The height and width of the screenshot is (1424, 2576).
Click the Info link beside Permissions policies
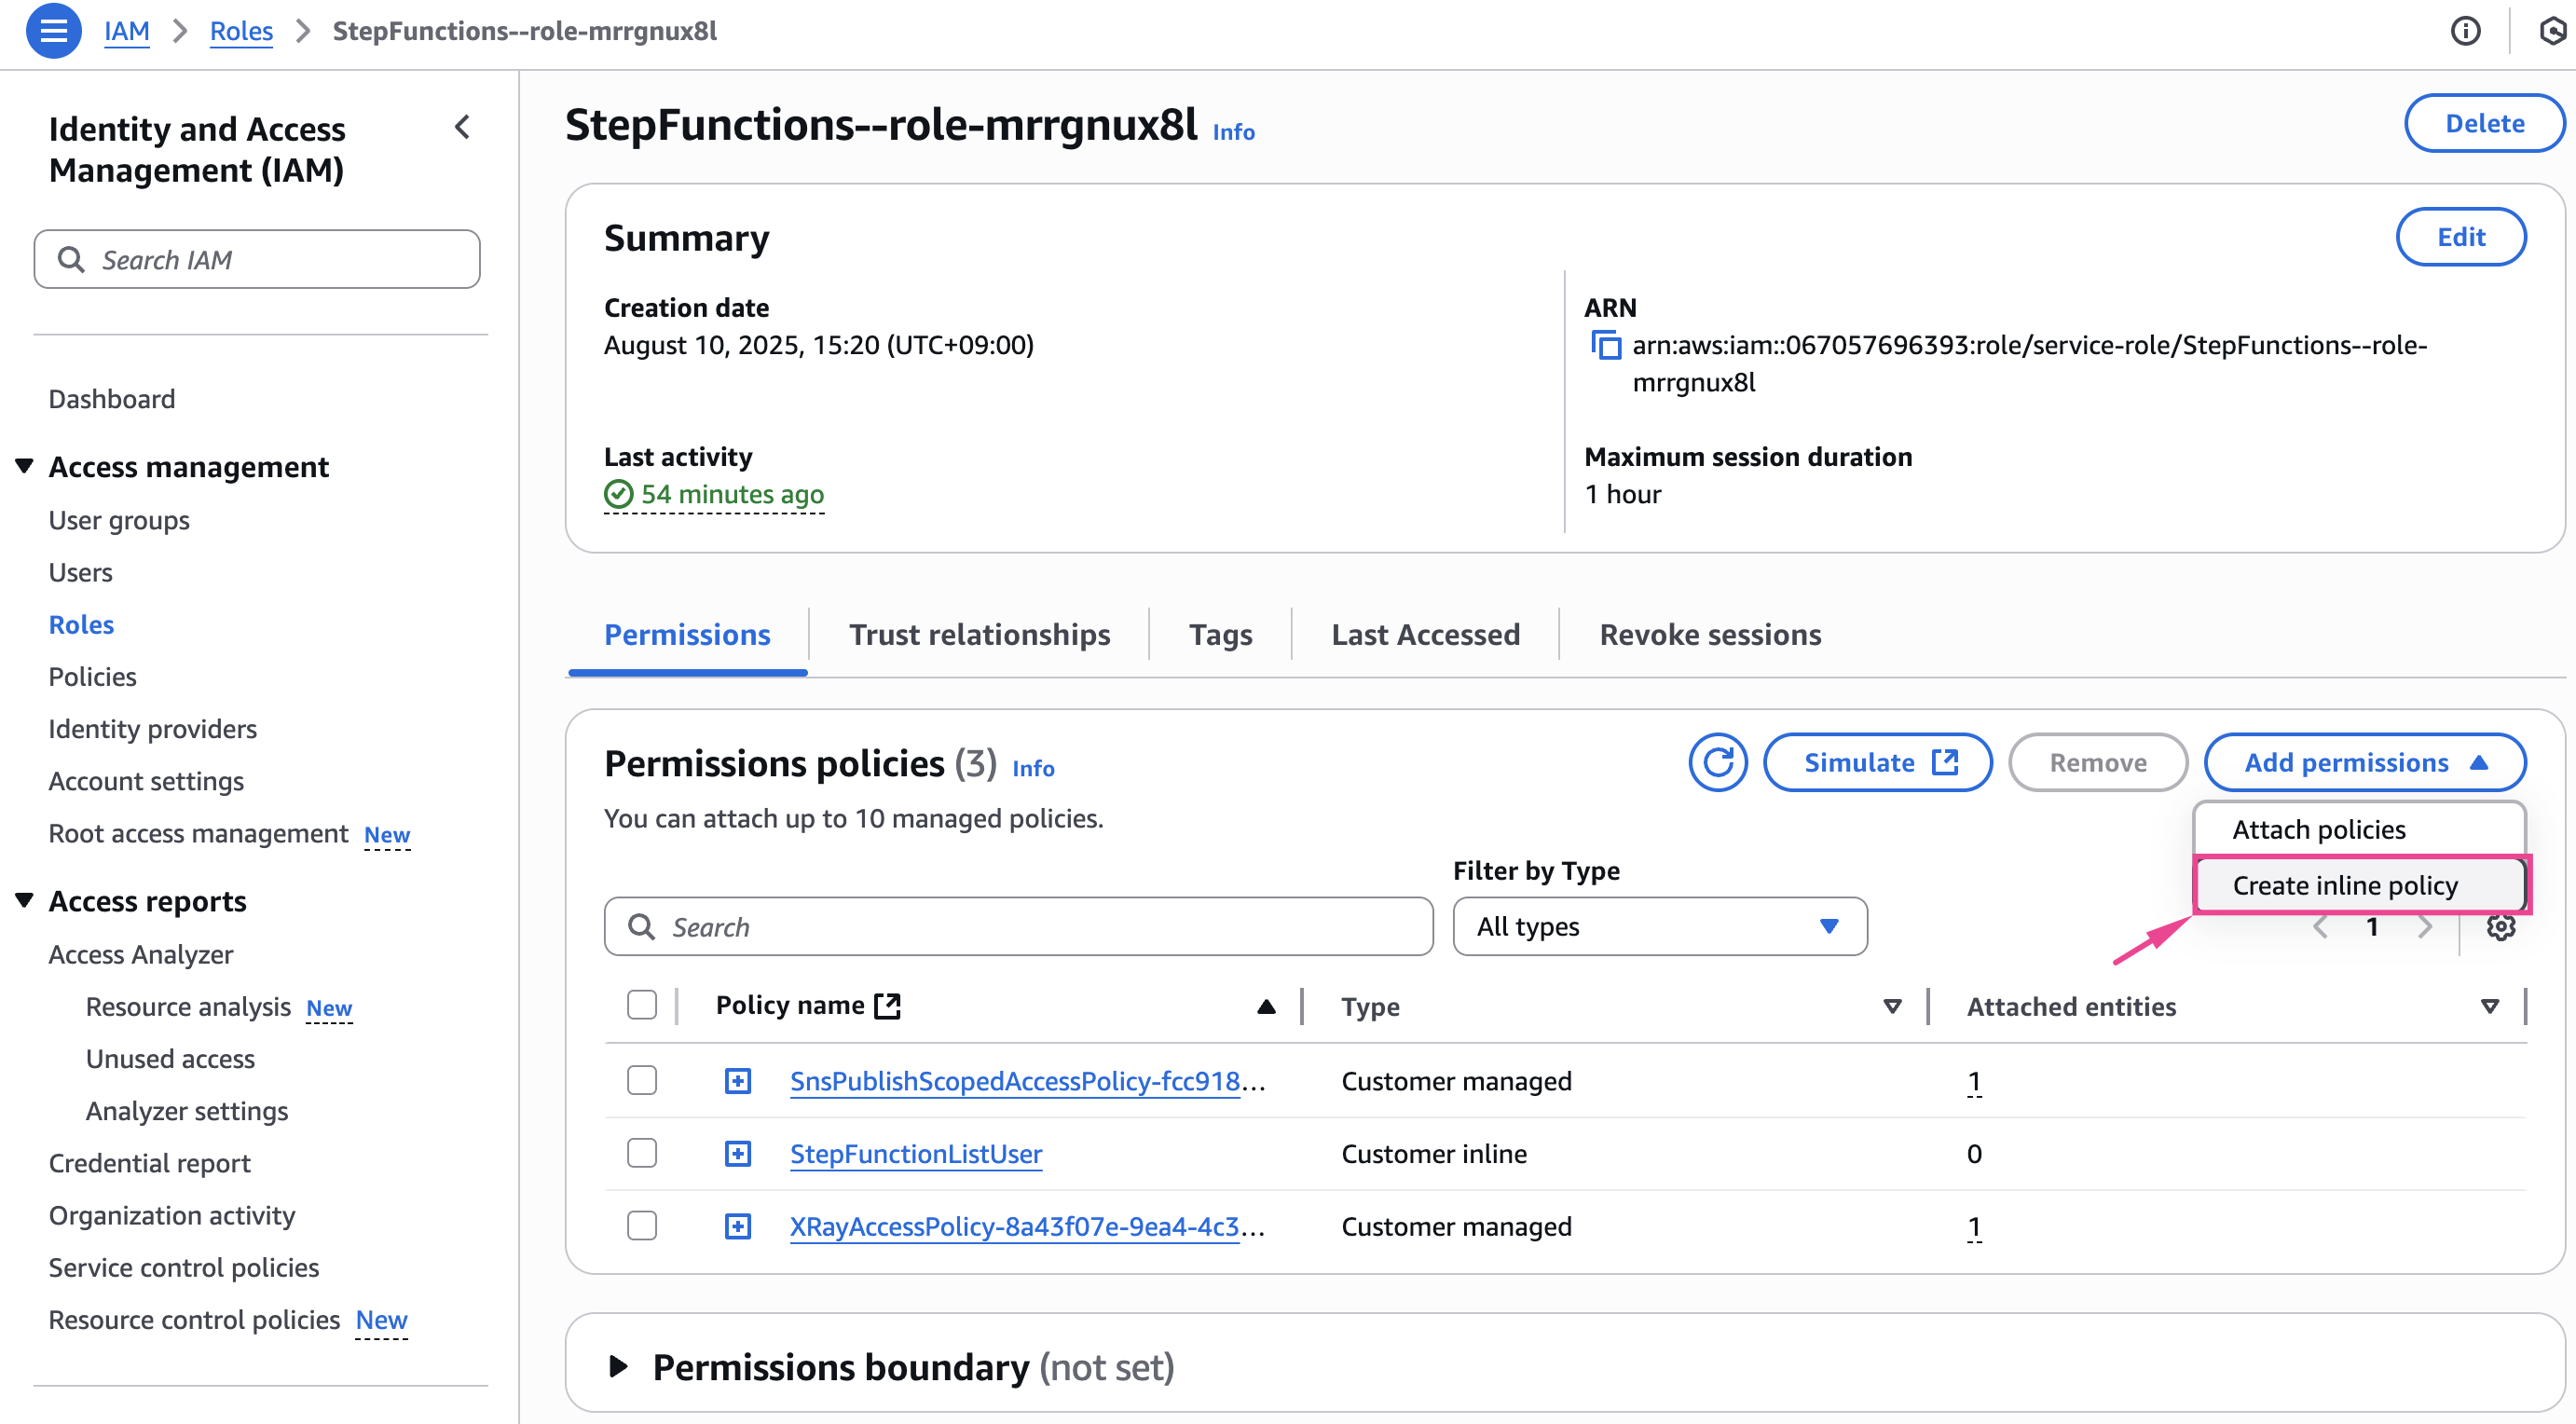pyautogui.click(x=1033, y=767)
